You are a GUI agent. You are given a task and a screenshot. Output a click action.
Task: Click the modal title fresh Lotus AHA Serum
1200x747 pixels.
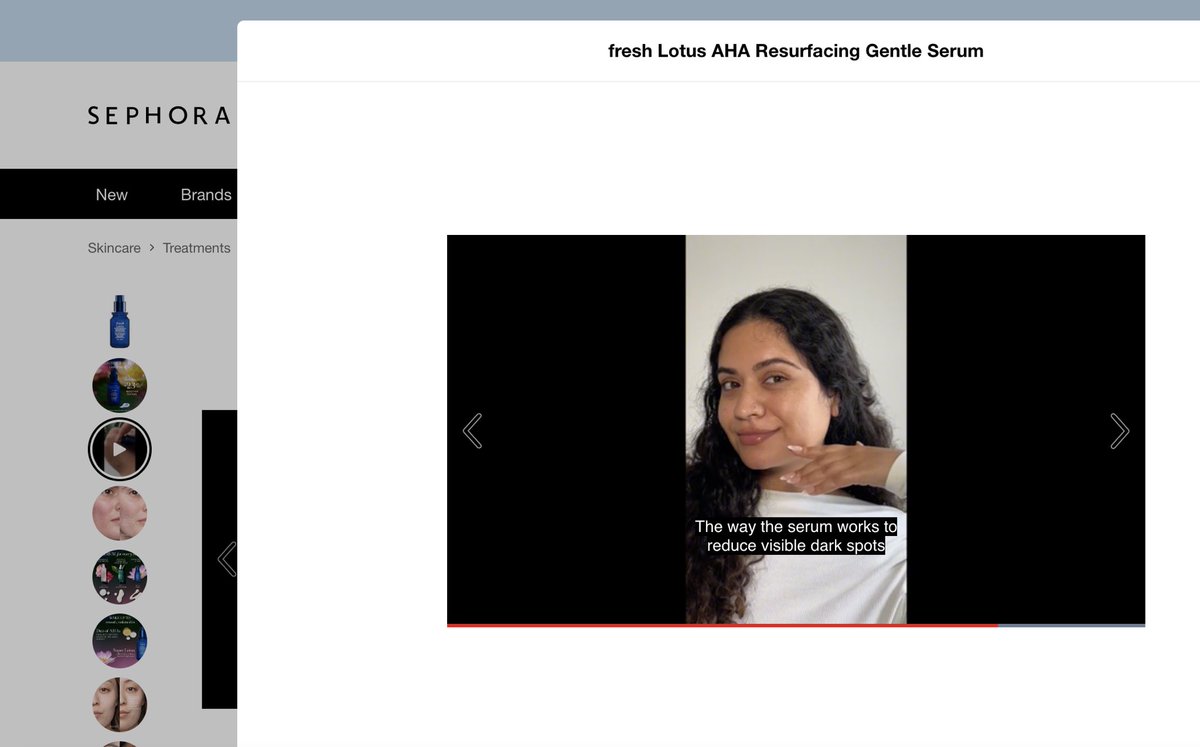[x=796, y=51]
